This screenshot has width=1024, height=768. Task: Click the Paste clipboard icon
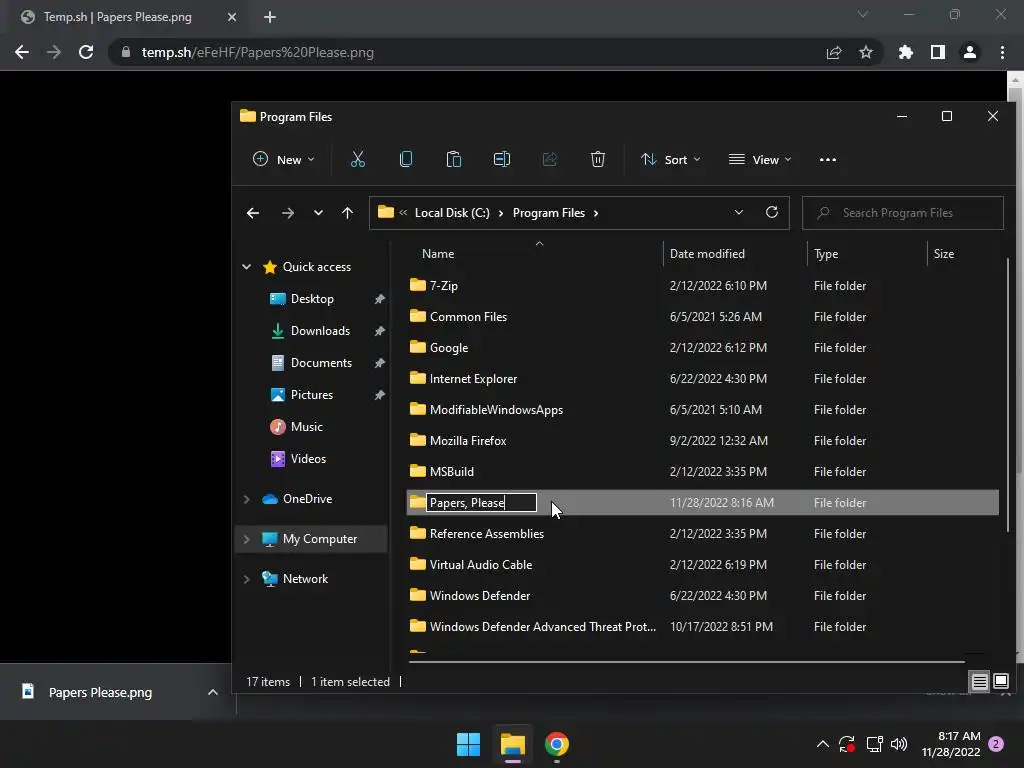tap(453, 159)
